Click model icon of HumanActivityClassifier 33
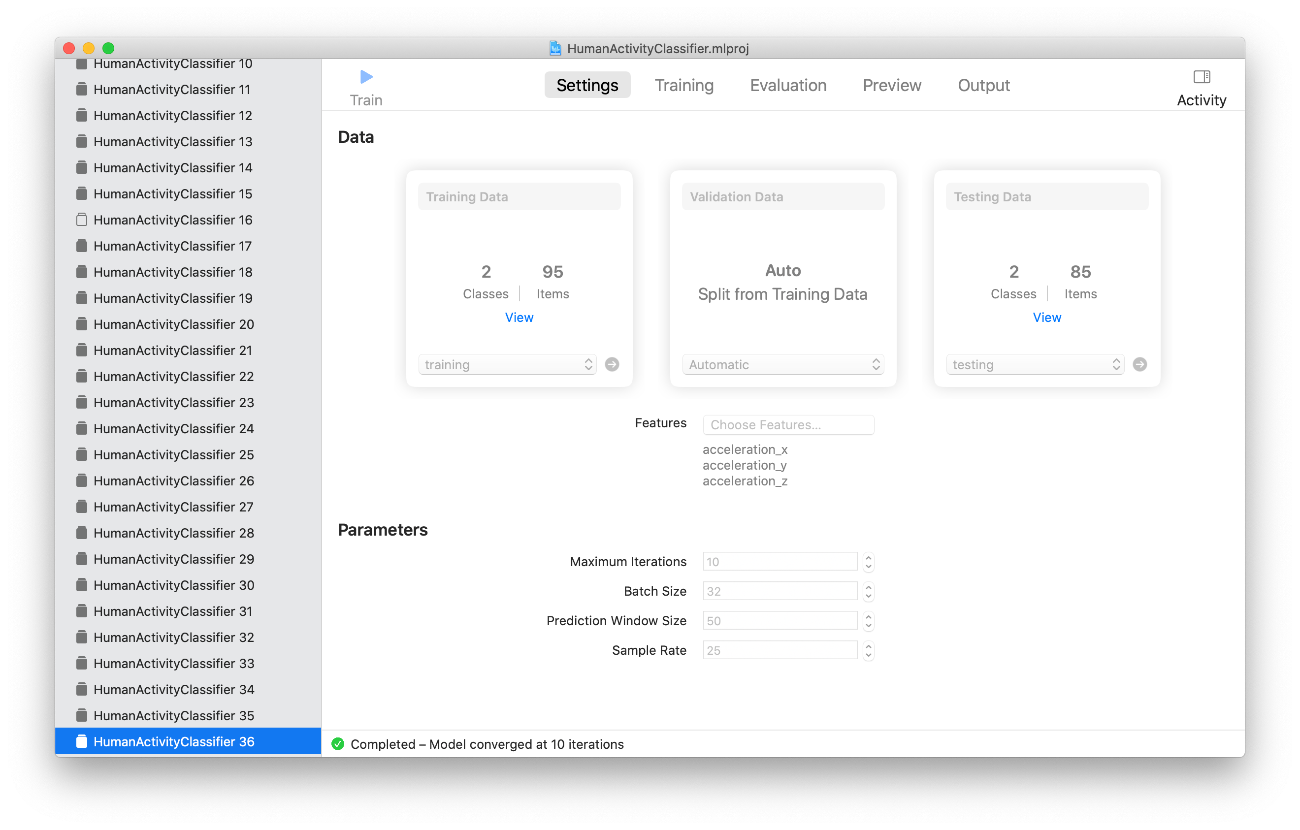This screenshot has height=830, width=1300. click(x=82, y=663)
